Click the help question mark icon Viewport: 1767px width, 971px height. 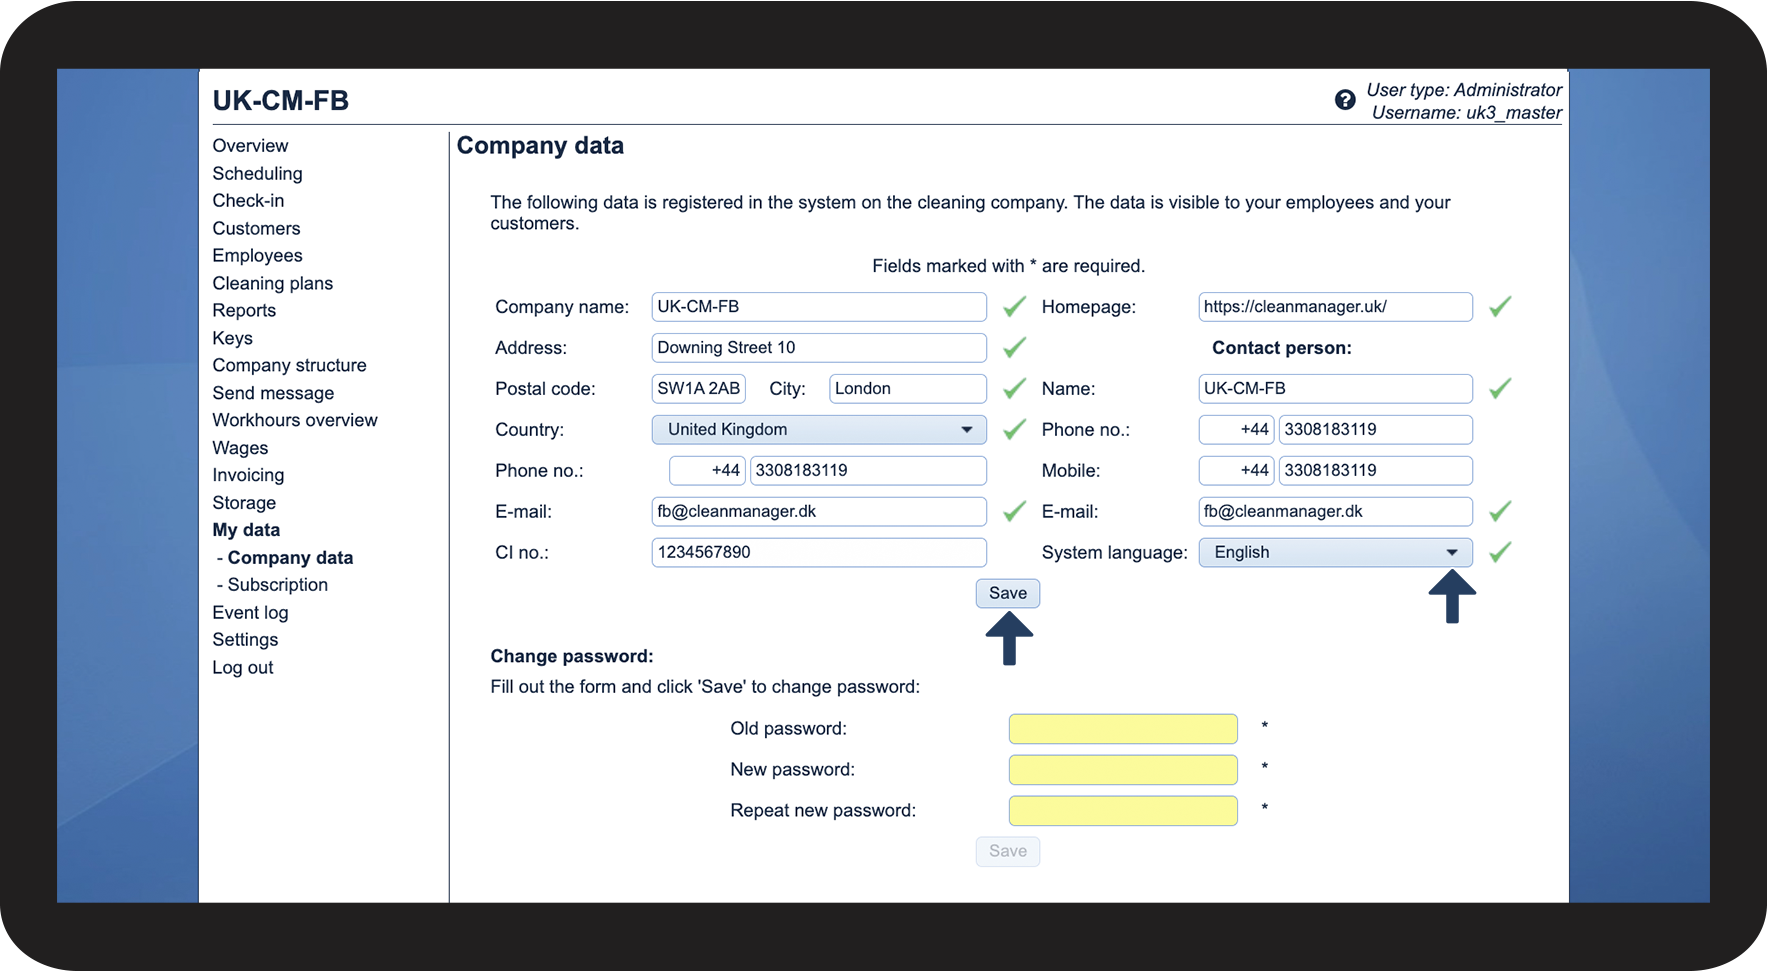pos(1345,100)
